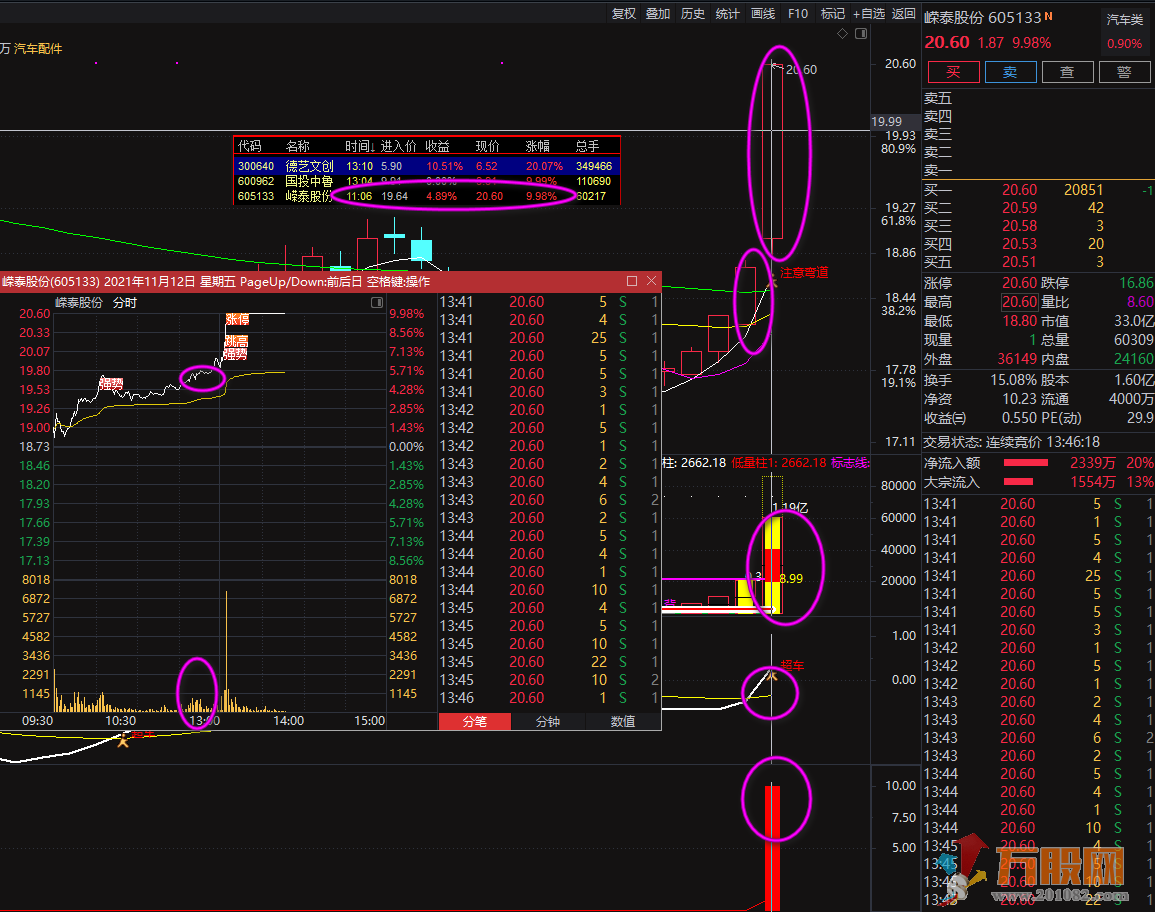Switch to the 分钟 tab
This screenshot has width=1155, height=912.
click(548, 721)
